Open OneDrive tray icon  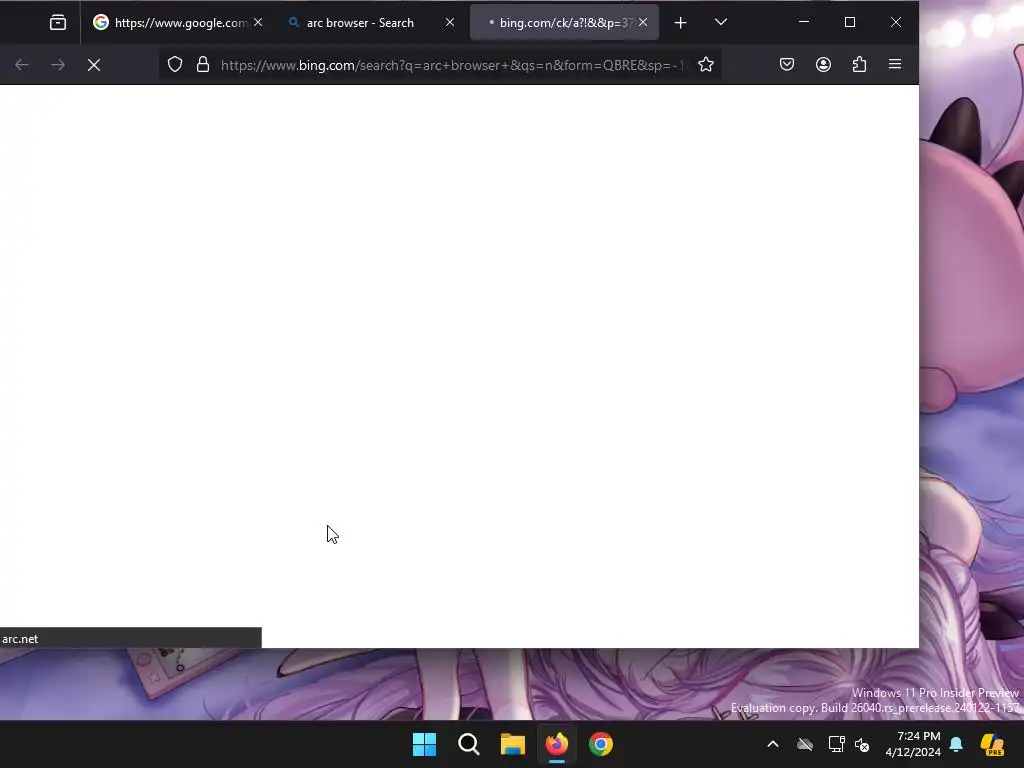[805, 744]
